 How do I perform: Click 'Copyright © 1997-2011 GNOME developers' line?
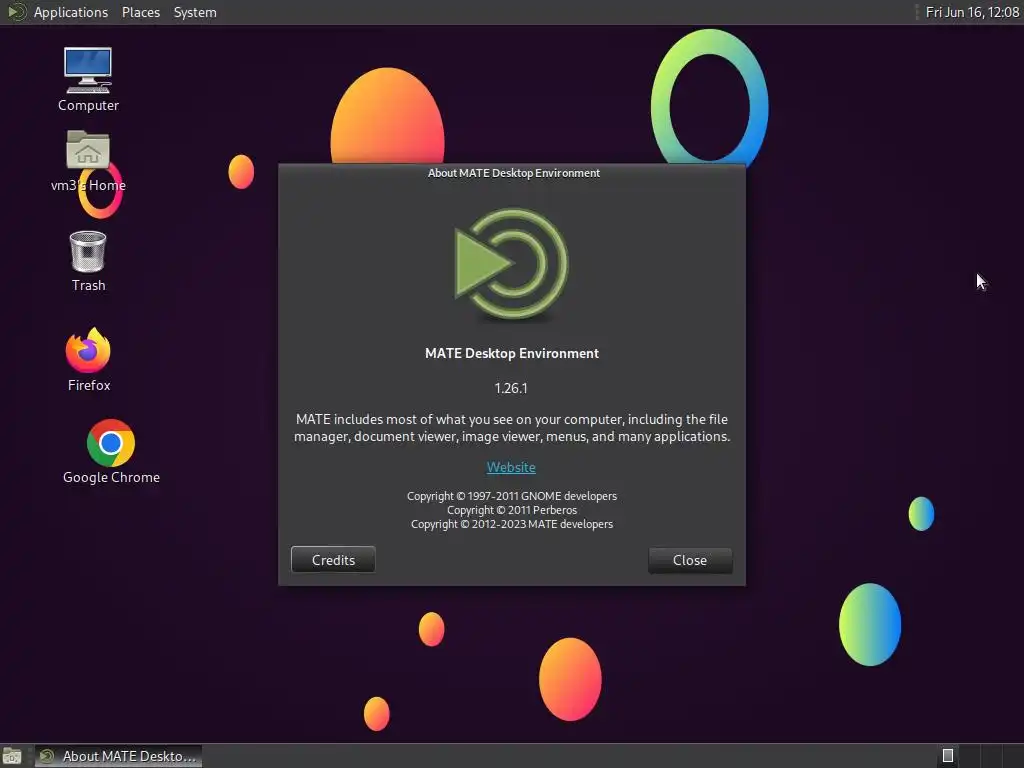point(512,496)
